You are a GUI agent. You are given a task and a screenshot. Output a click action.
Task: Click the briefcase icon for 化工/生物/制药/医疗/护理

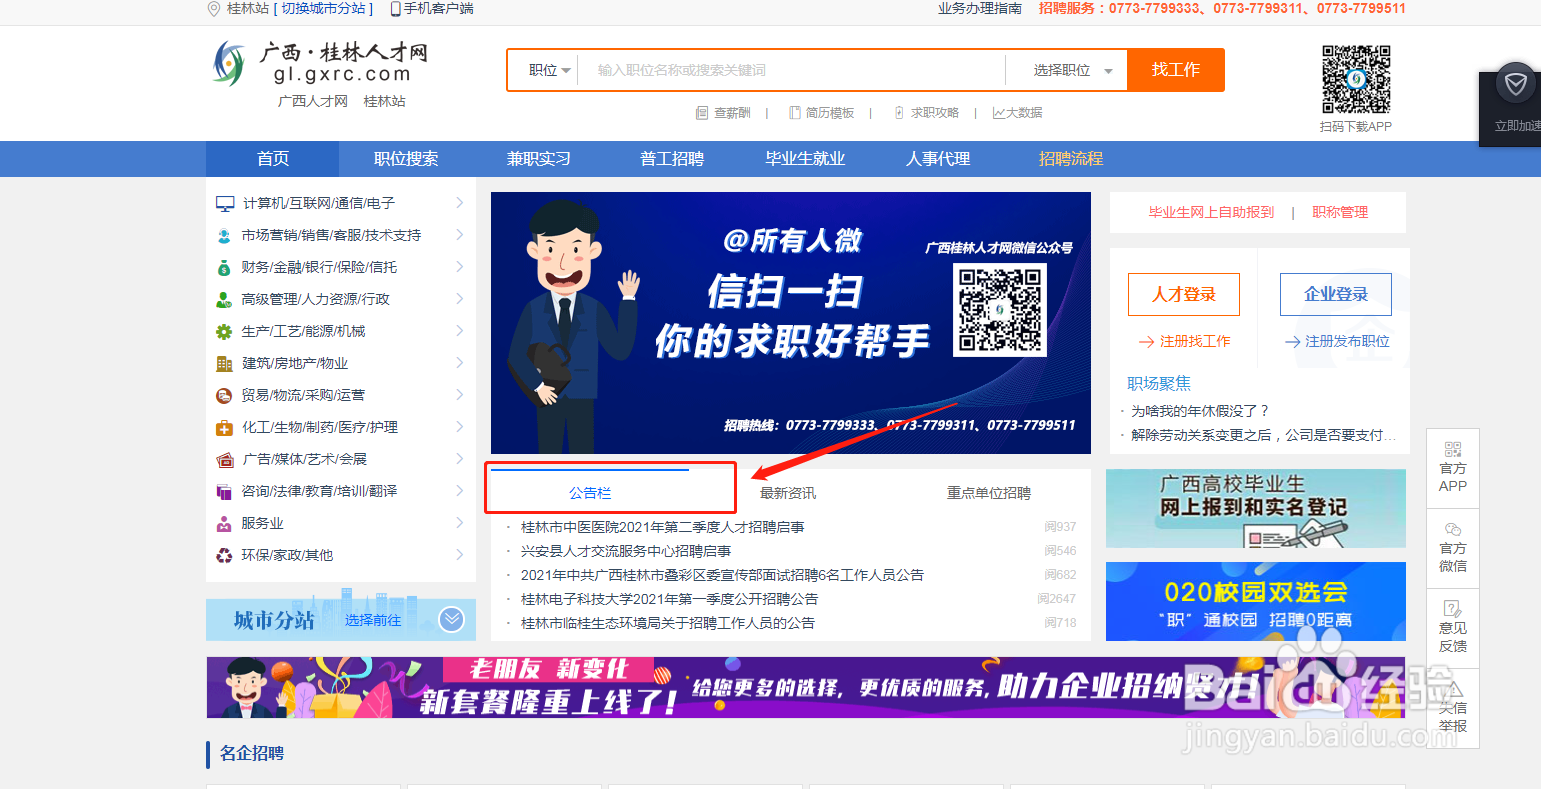coord(224,427)
